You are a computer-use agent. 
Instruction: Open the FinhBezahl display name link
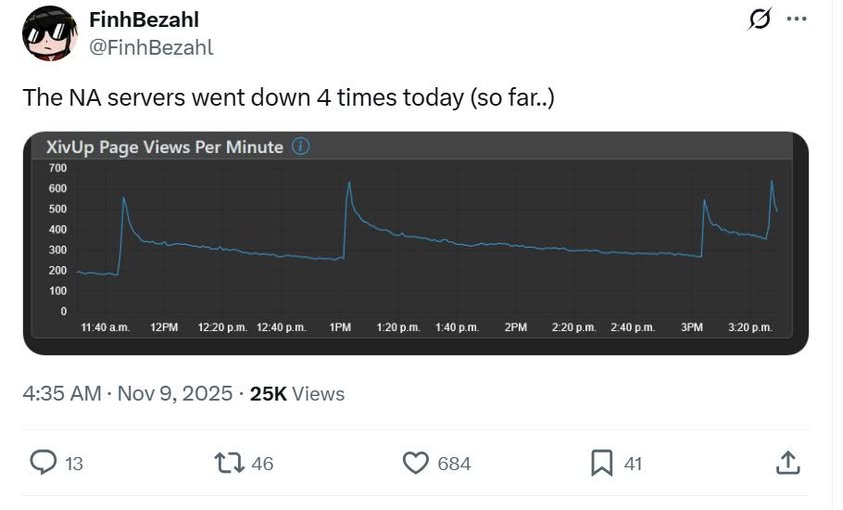[x=143, y=21]
